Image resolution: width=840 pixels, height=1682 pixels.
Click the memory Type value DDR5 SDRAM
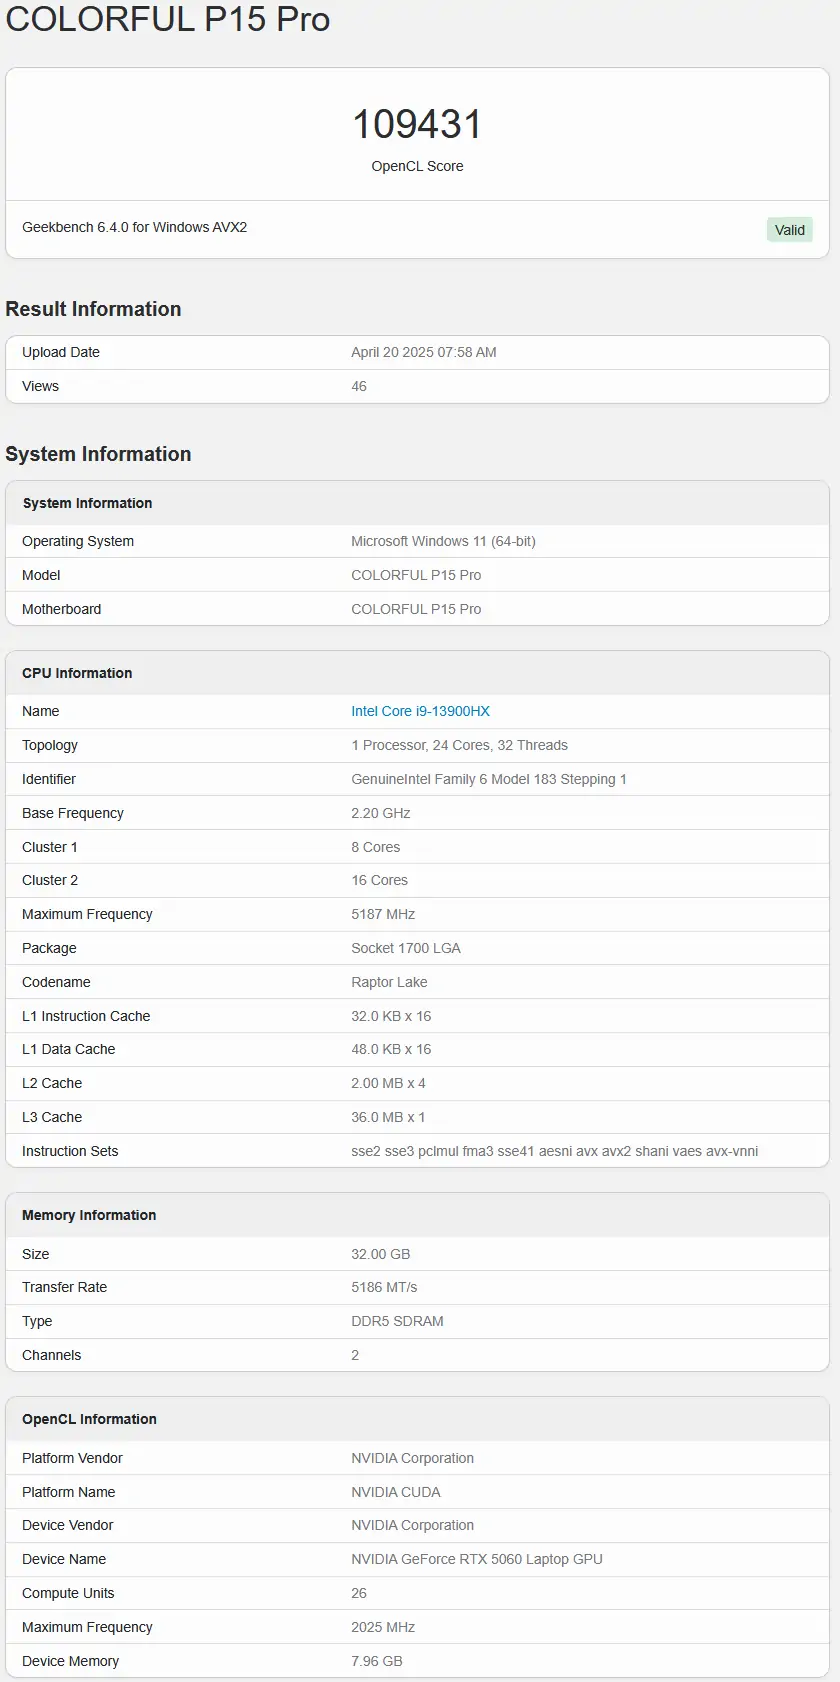point(397,1321)
